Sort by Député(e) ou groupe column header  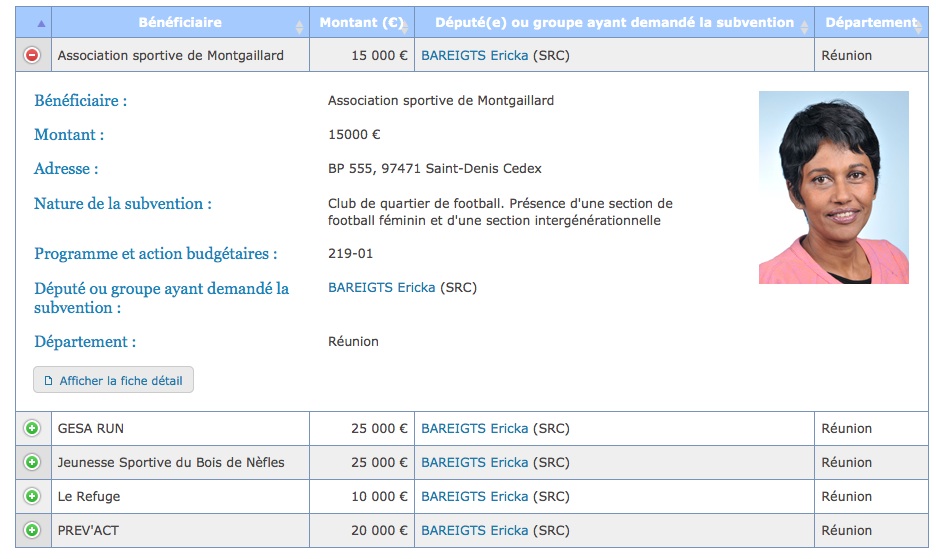pyautogui.click(x=614, y=23)
